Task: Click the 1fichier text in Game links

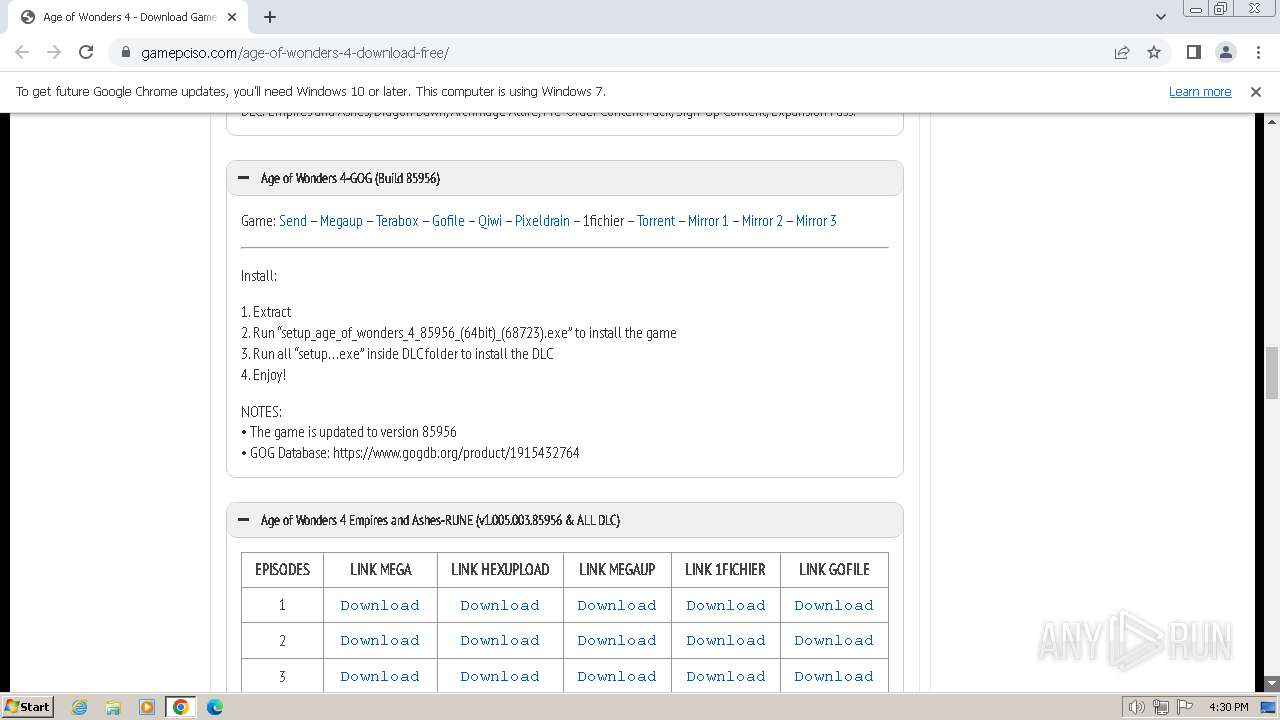Action: [x=603, y=221]
